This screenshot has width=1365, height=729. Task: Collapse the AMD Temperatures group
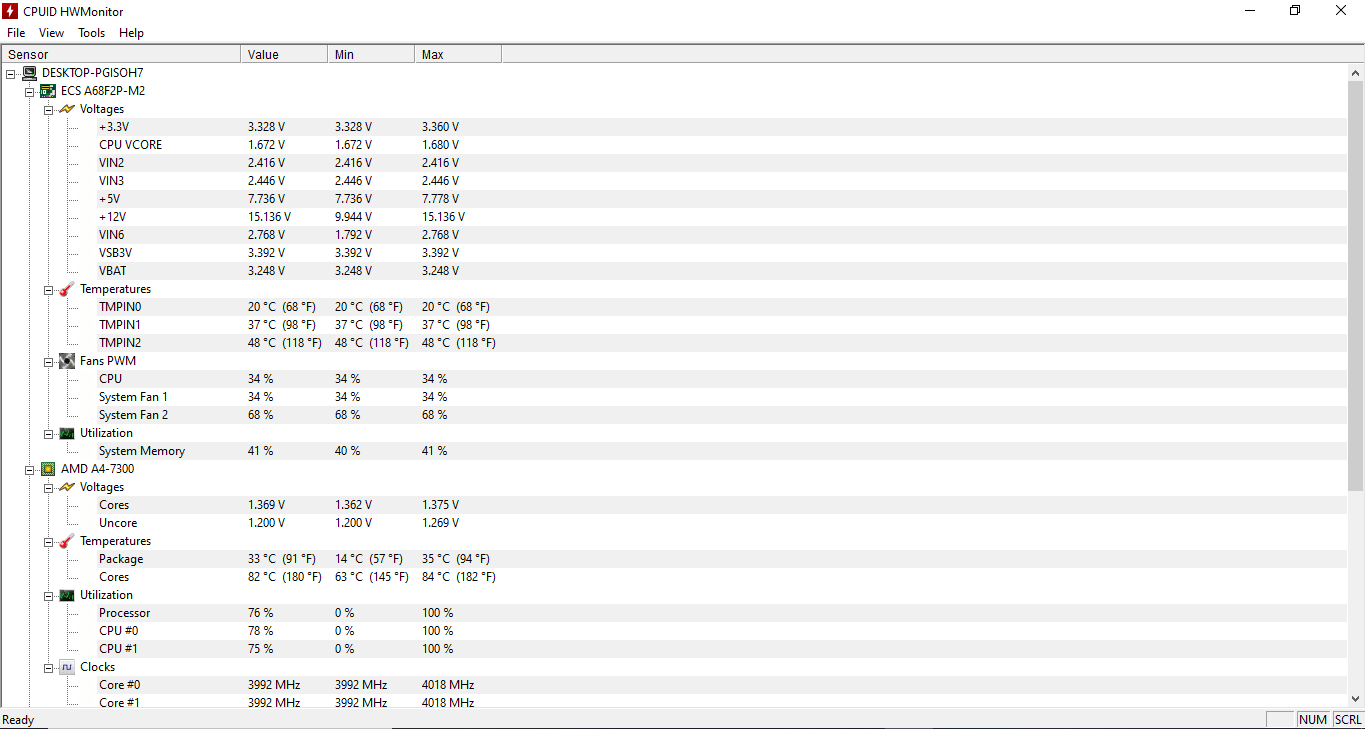click(49, 541)
